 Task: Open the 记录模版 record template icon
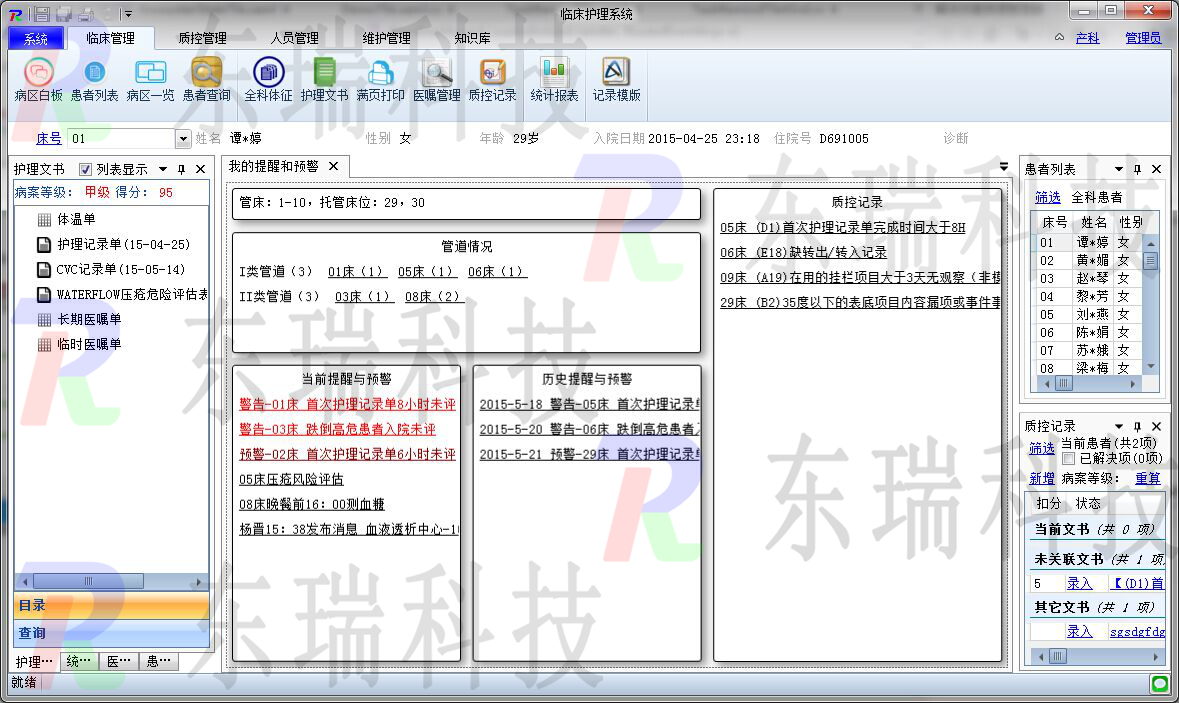(616, 80)
